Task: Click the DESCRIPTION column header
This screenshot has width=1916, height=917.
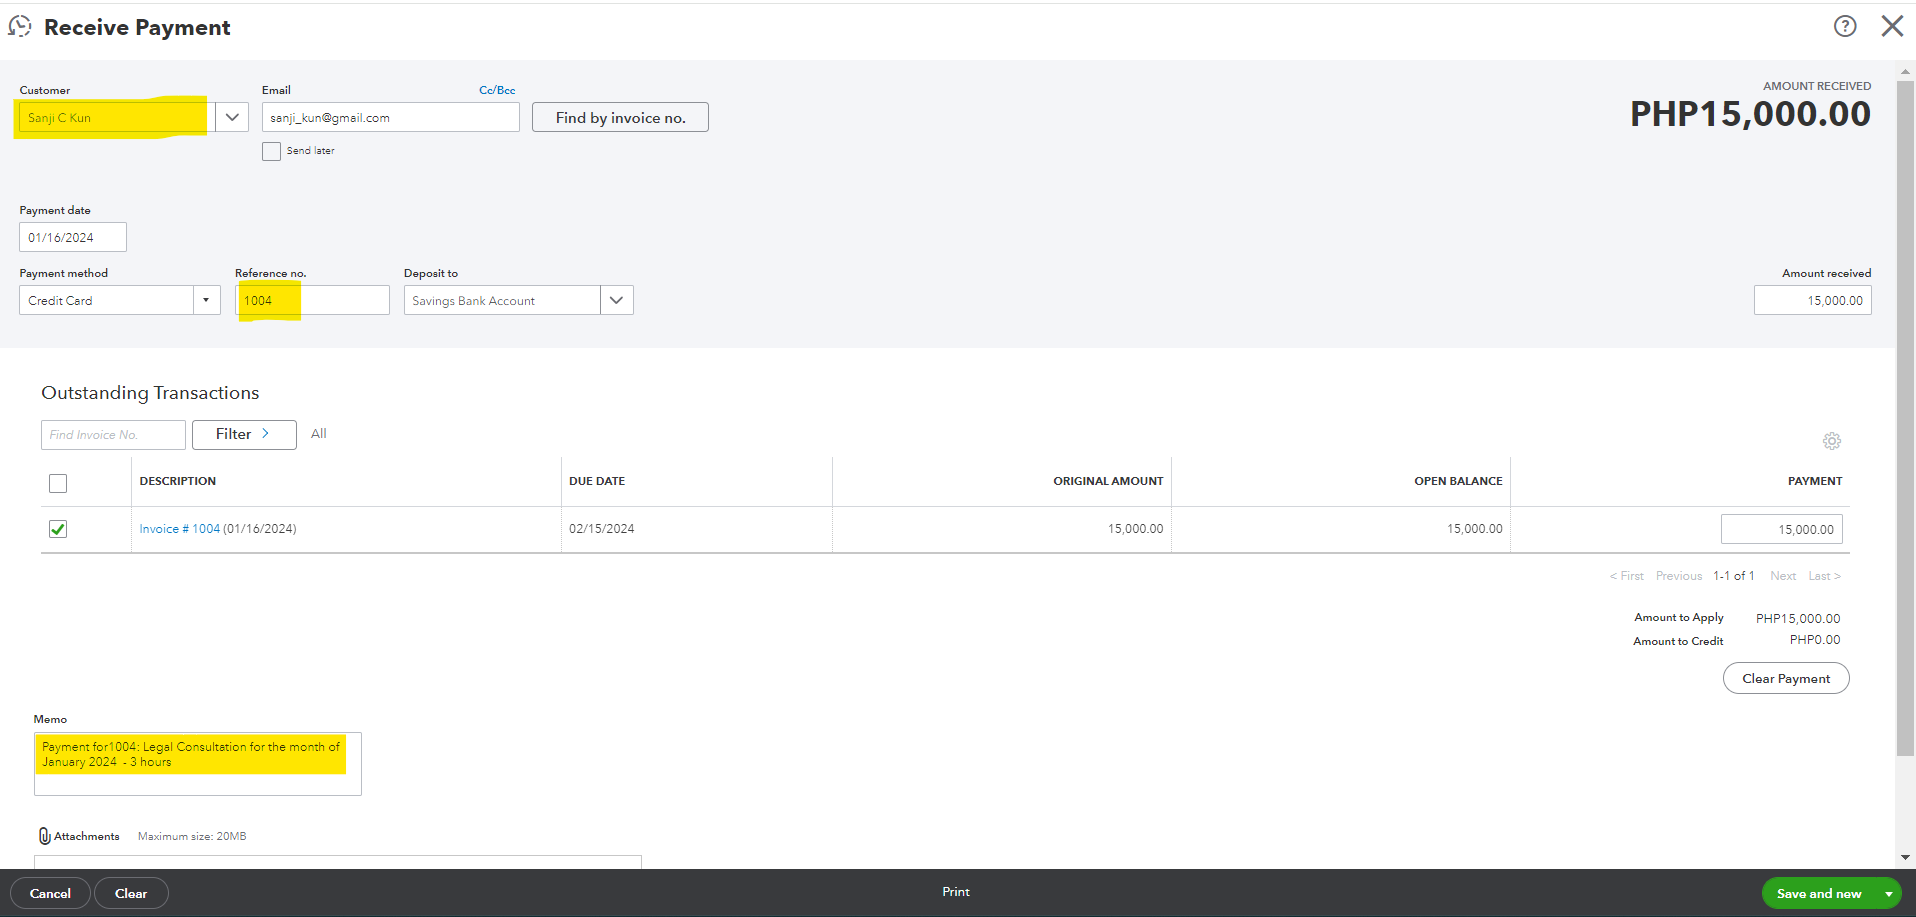Action: (x=178, y=481)
